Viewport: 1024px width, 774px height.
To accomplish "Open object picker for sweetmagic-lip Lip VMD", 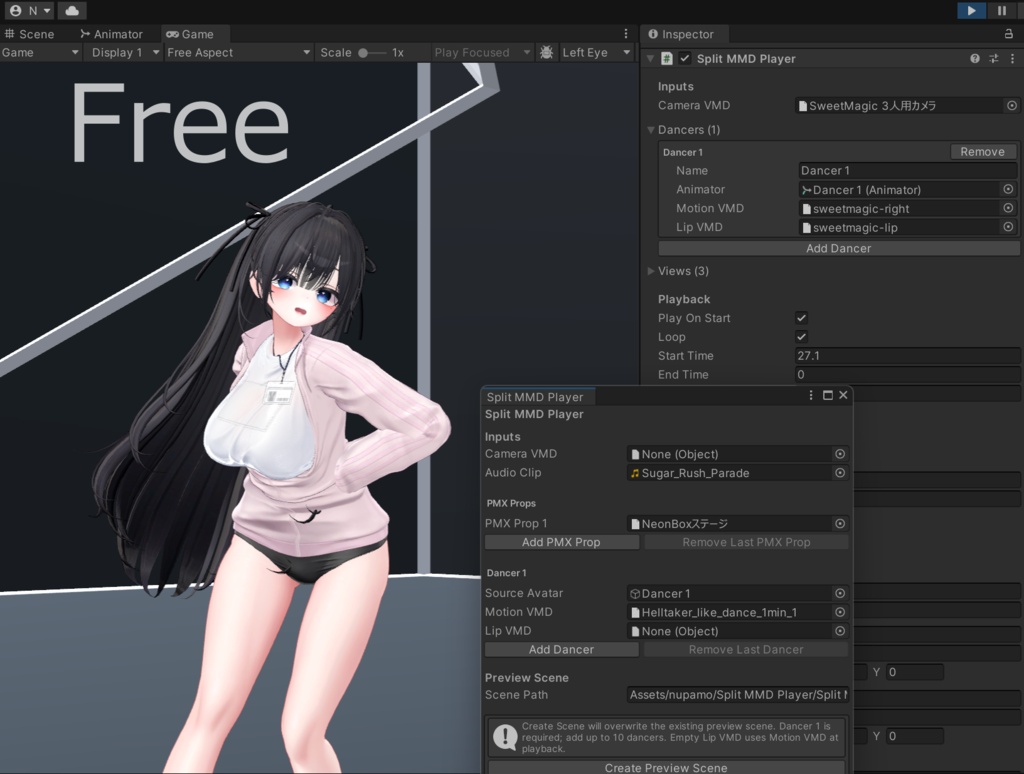I will point(1008,227).
